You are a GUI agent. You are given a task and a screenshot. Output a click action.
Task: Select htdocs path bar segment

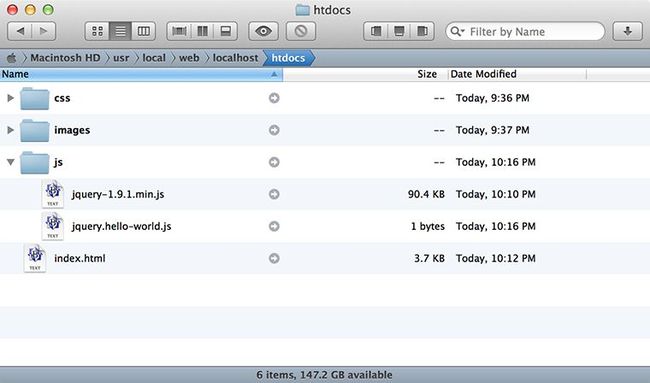pyautogui.click(x=288, y=58)
